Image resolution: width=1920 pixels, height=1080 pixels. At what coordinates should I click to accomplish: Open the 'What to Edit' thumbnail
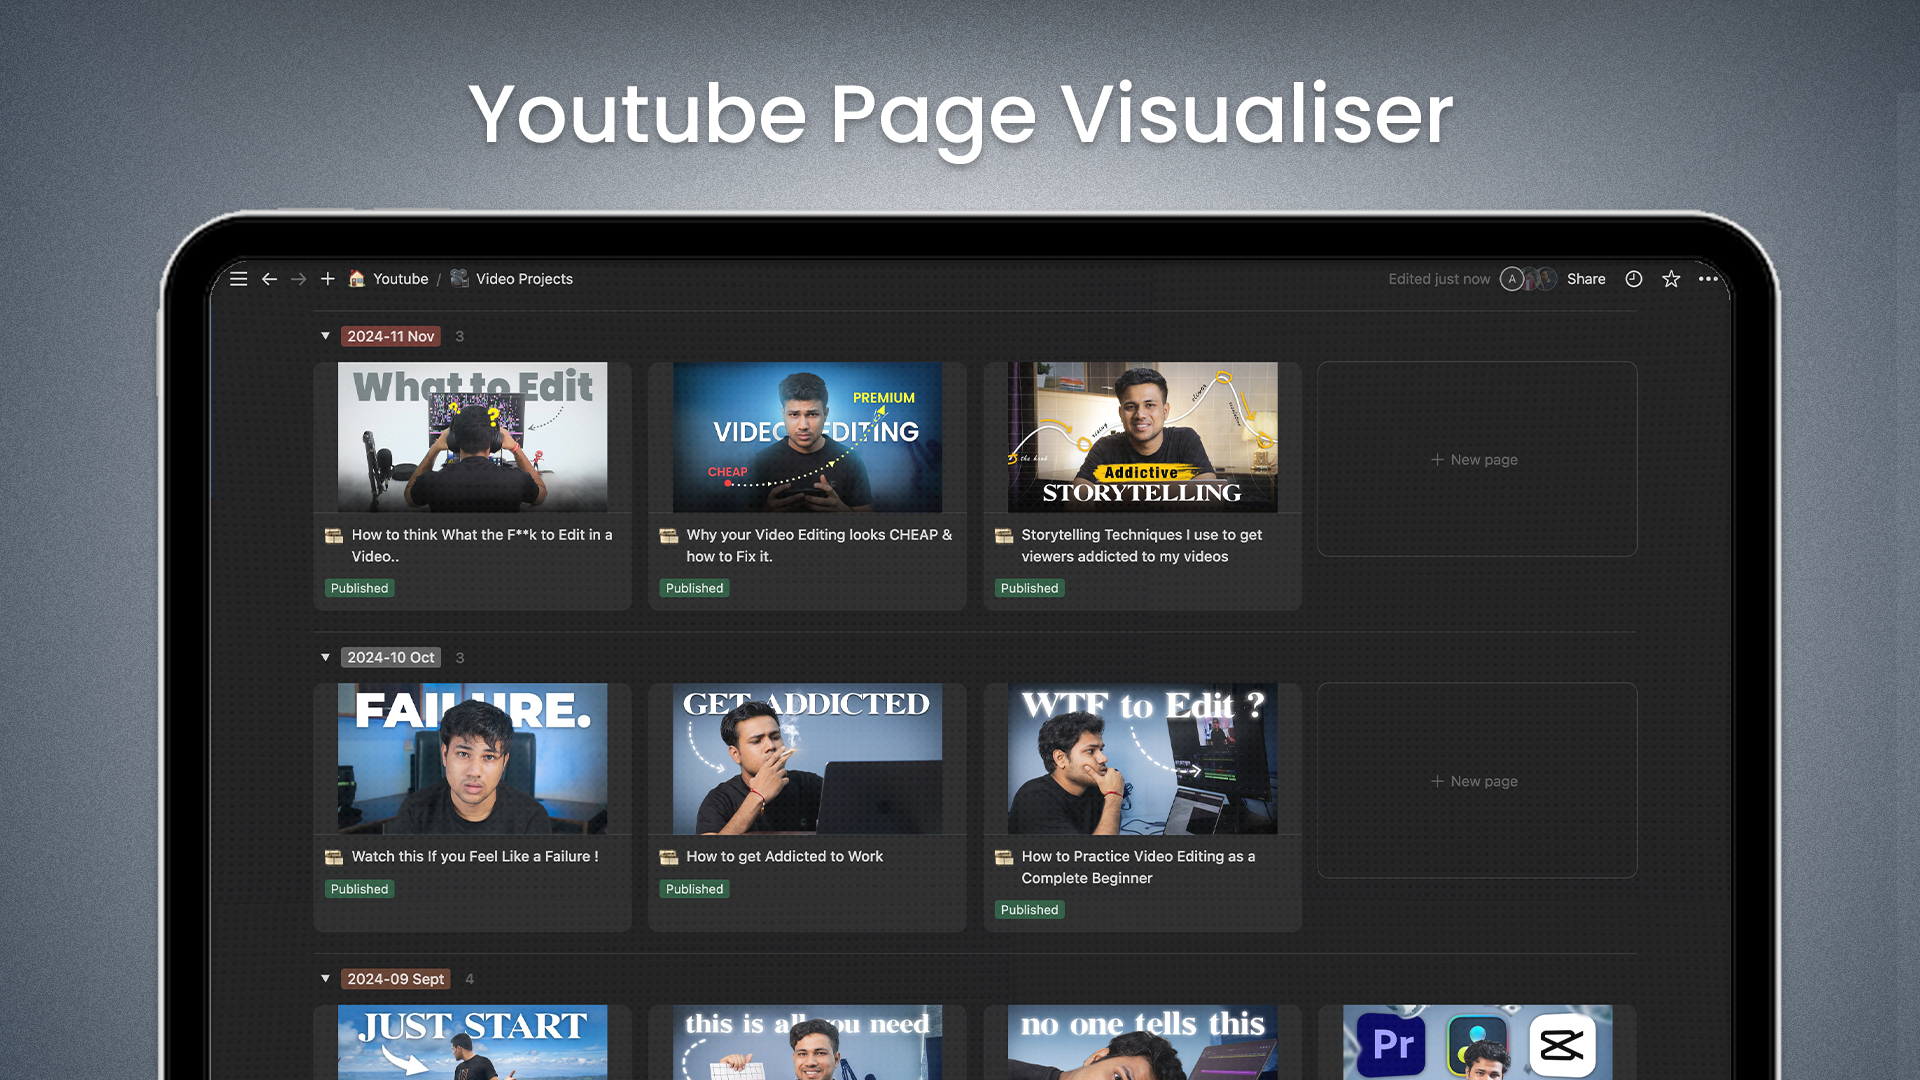click(x=472, y=437)
